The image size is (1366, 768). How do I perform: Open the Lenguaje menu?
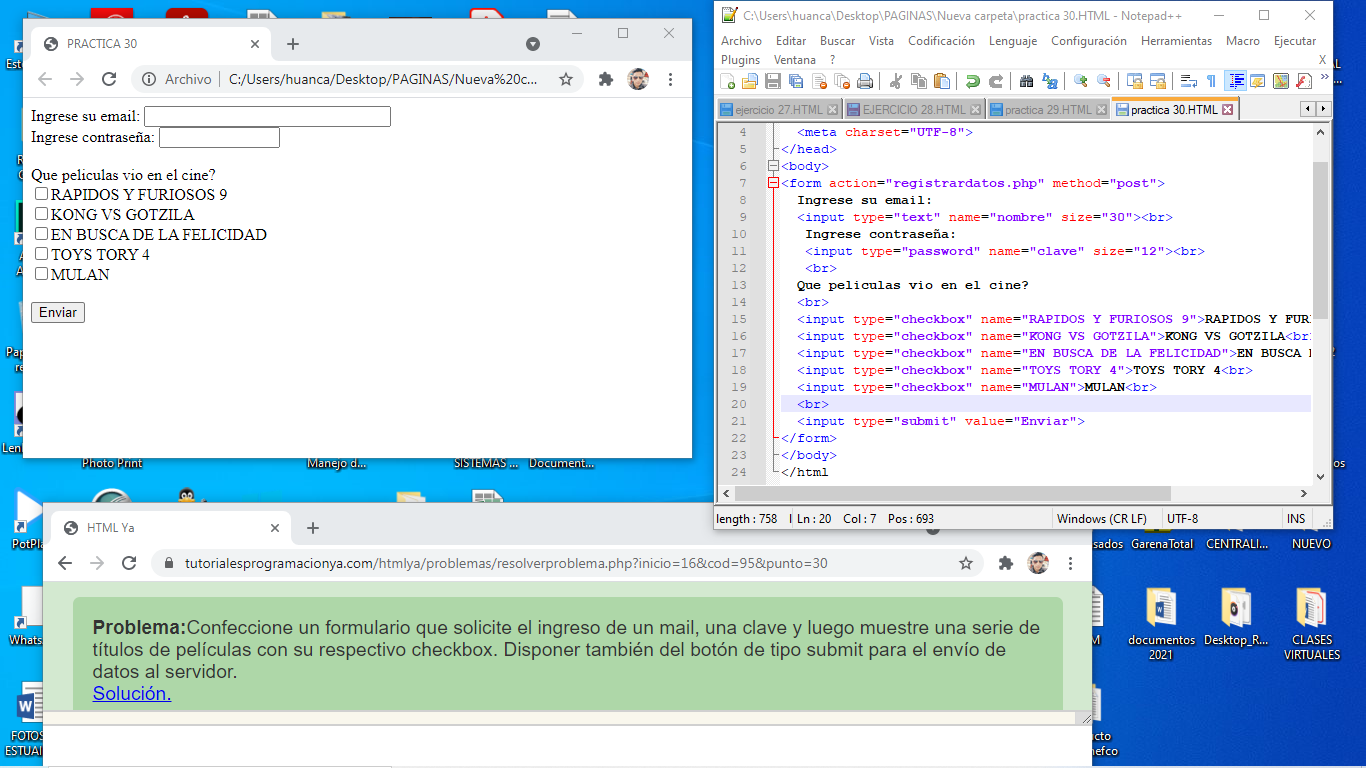coord(1013,41)
